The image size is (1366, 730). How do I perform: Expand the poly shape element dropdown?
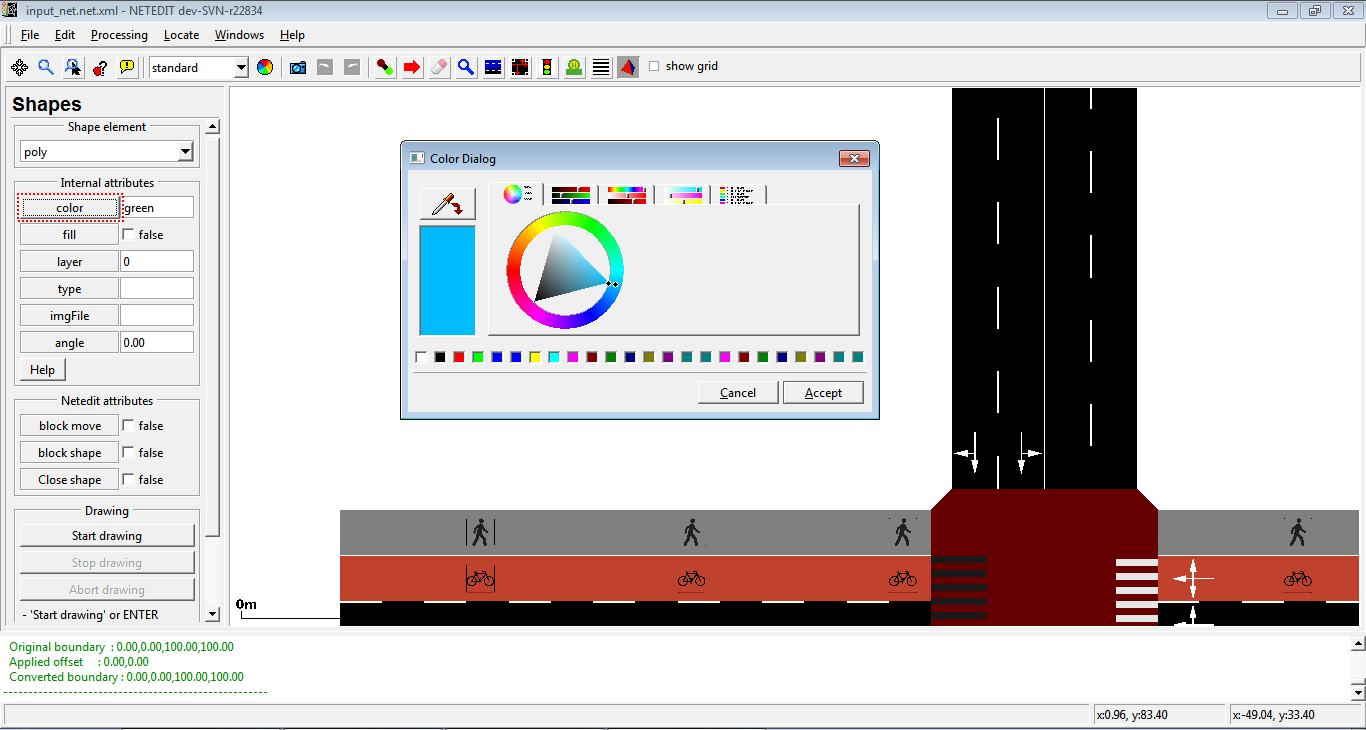coord(185,152)
